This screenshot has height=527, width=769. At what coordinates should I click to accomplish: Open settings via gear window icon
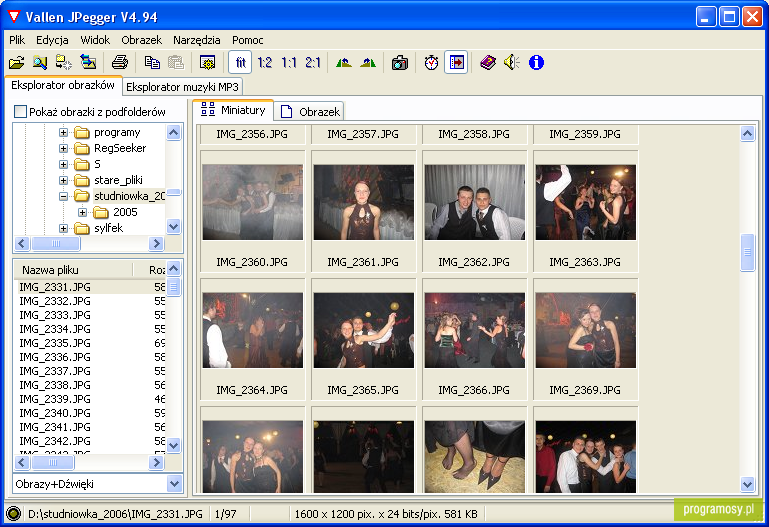click(x=207, y=63)
